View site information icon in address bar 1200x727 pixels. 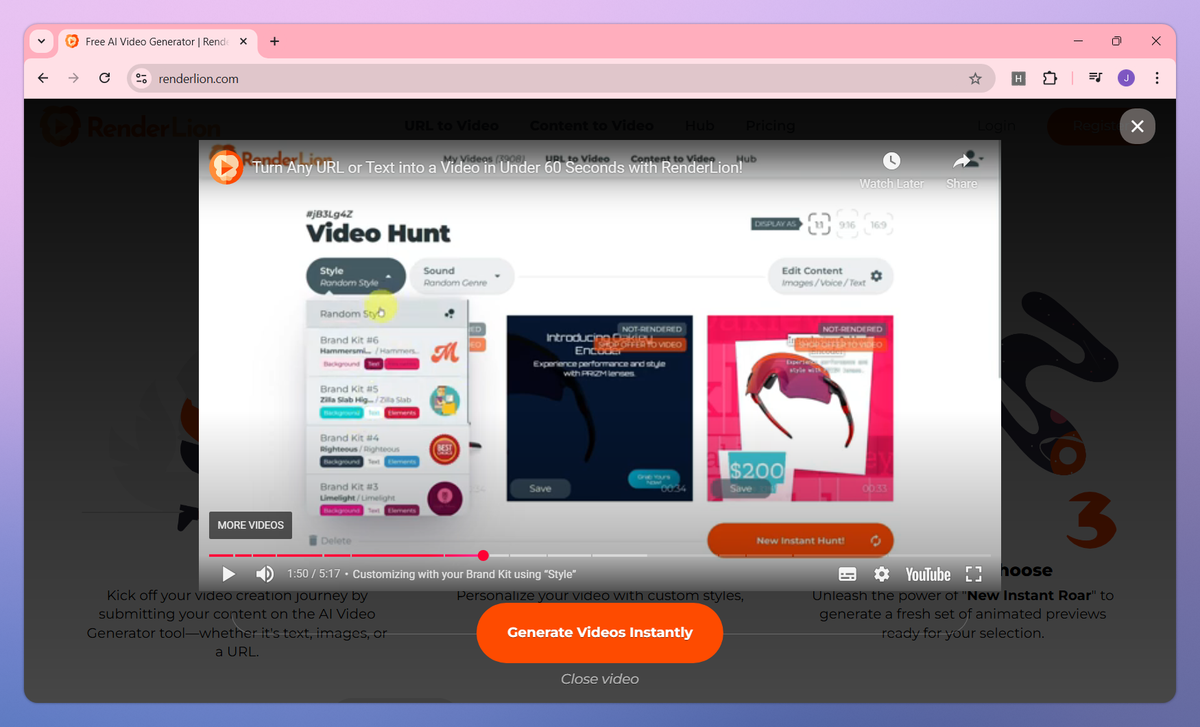click(x=141, y=78)
